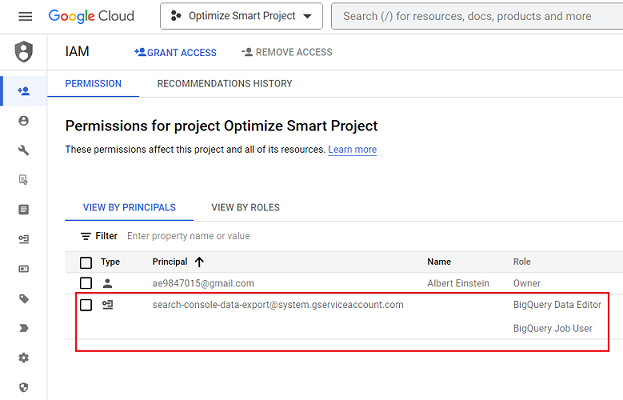Click the GRANT ACCESS button
This screenshot has width=623, height=400.
176,52
